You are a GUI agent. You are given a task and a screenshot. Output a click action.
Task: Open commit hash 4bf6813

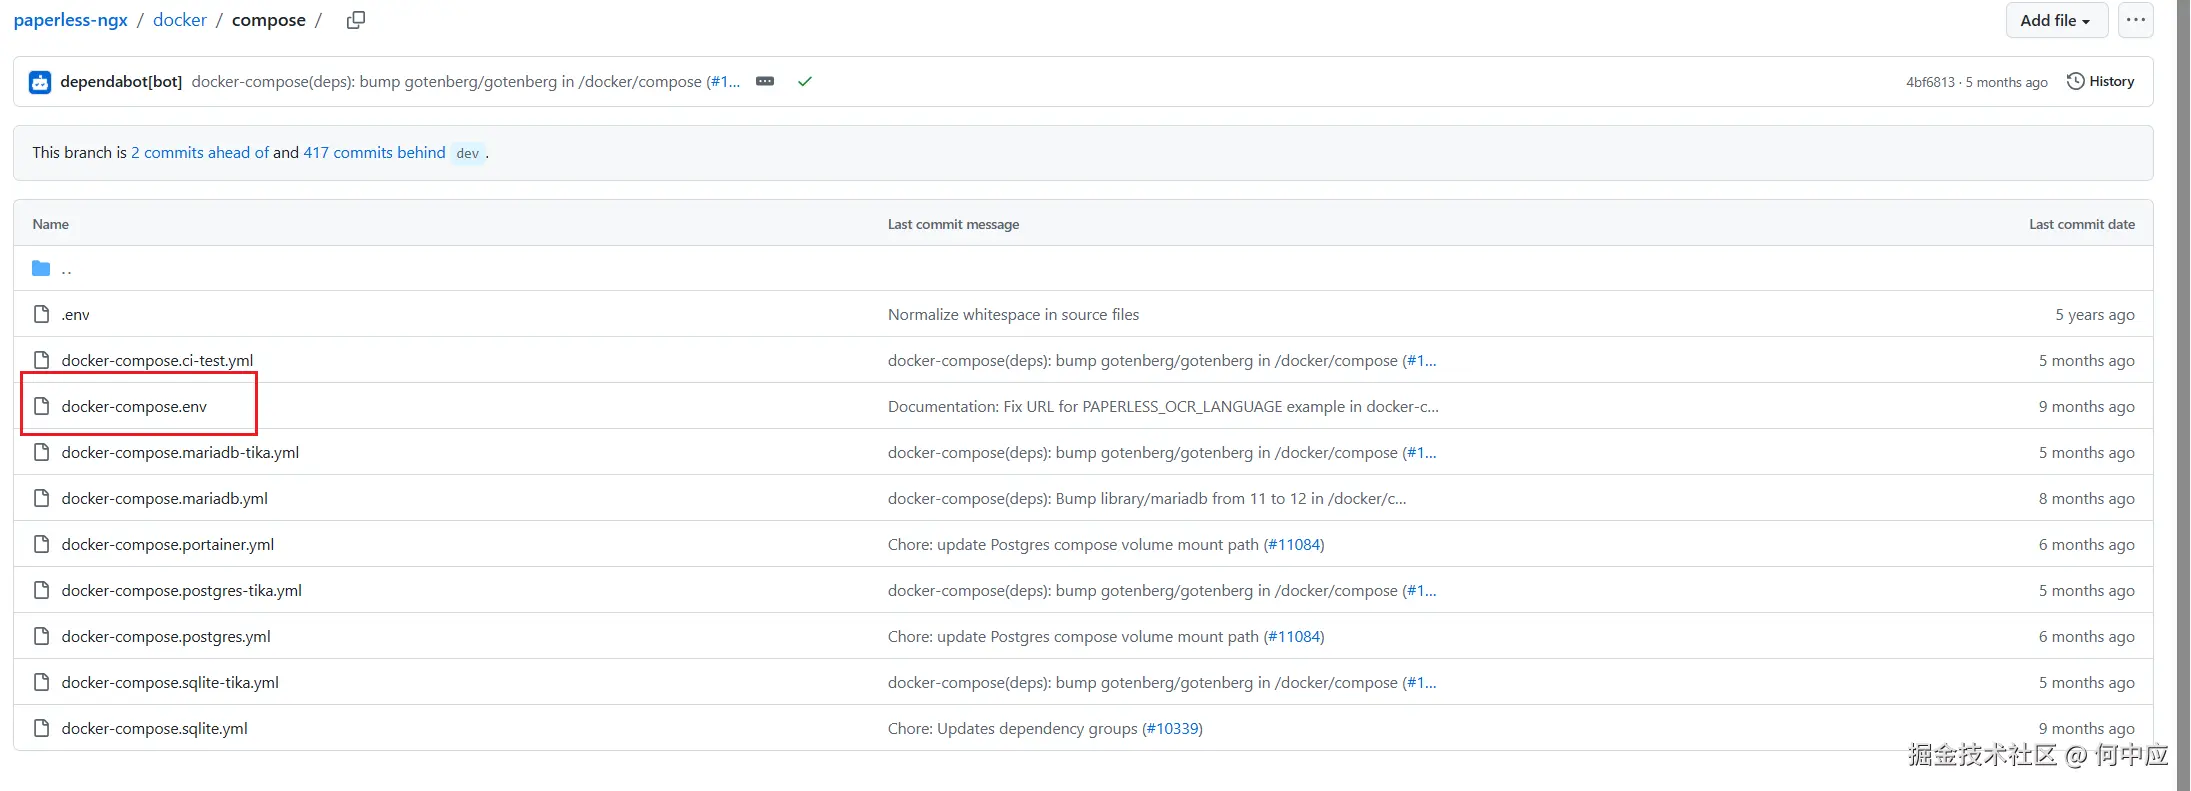1929,82
